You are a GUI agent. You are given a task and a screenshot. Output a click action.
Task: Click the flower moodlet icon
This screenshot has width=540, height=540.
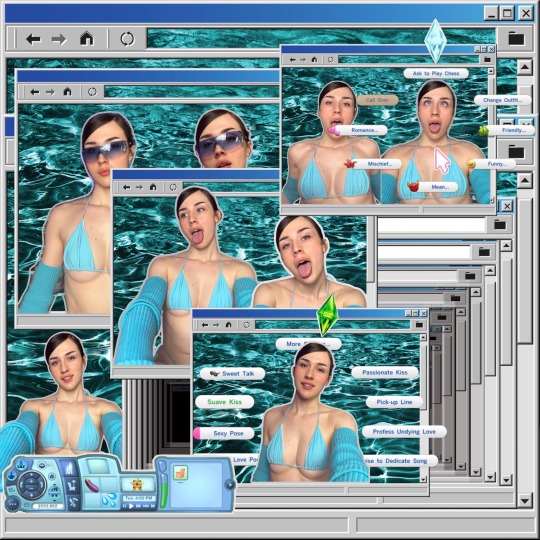coord(137,485)
